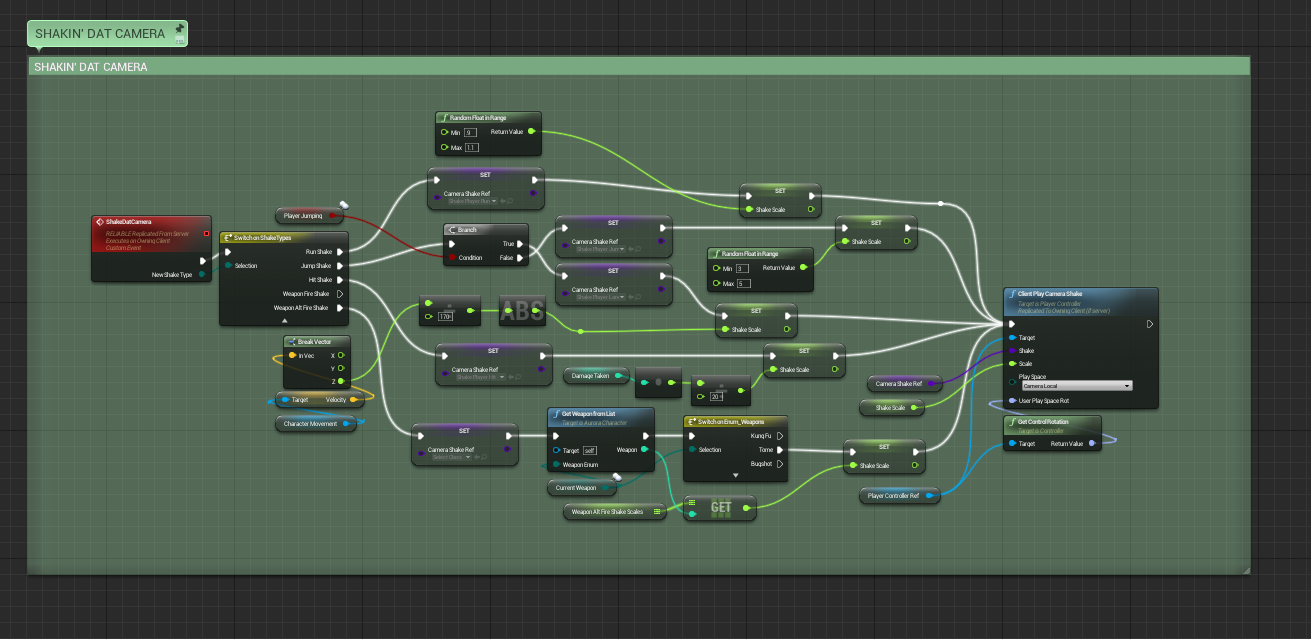Click Client Play Camera Shake exec output pin
Viewport: 1311px width, 639px height.
[x=1150, y=324]
